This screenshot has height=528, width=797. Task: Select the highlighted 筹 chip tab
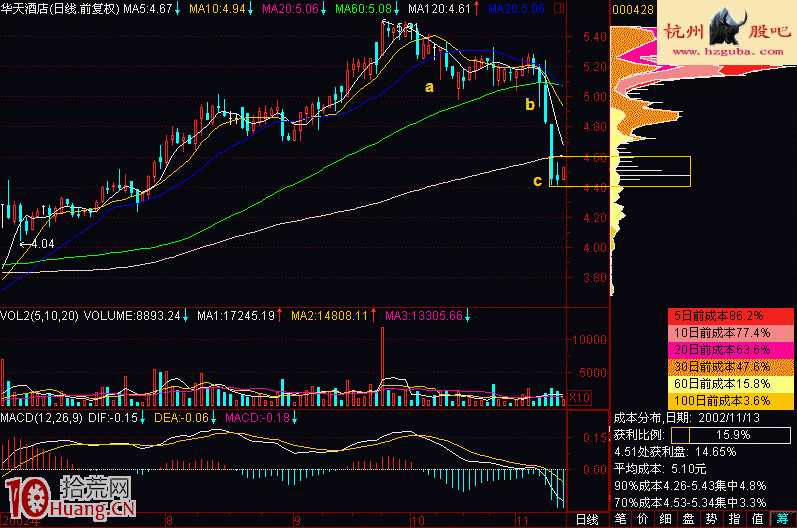[x=782, y=519]
